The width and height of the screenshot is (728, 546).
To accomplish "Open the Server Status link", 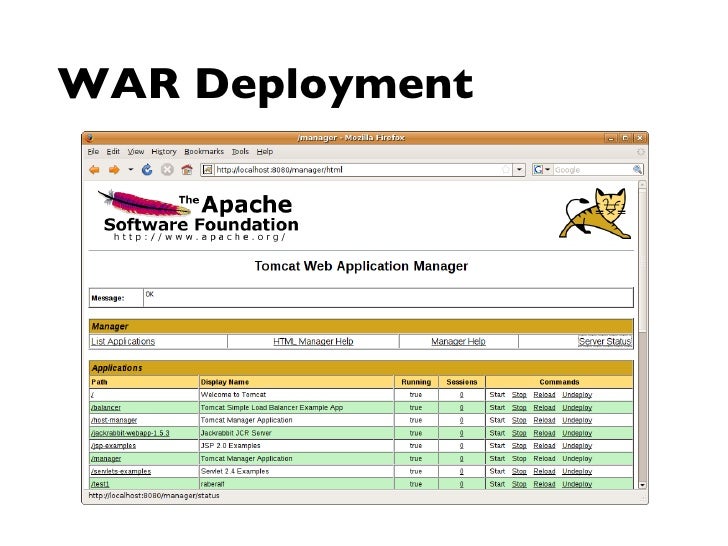I will click(605, 342).
